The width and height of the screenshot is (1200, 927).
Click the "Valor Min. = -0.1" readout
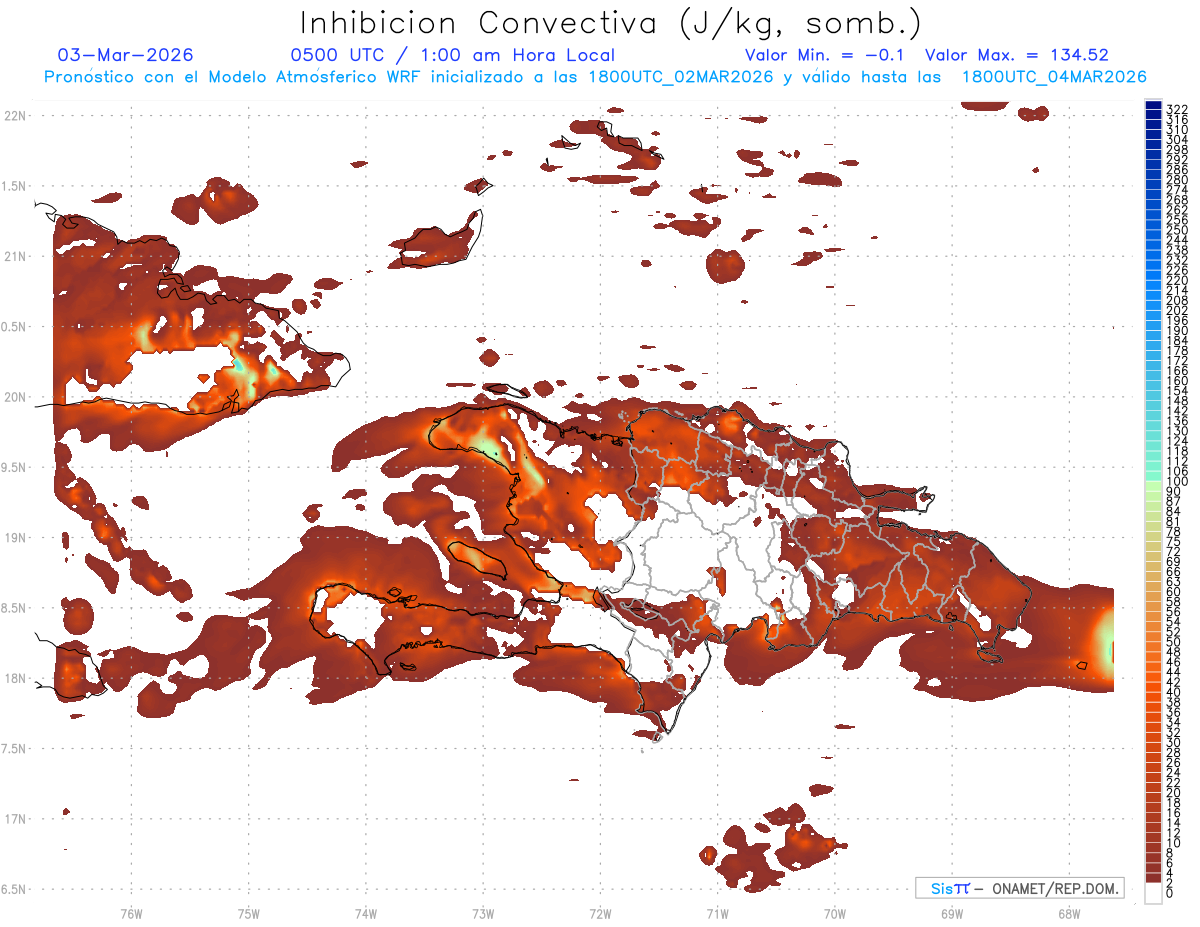tap(825, 55)
